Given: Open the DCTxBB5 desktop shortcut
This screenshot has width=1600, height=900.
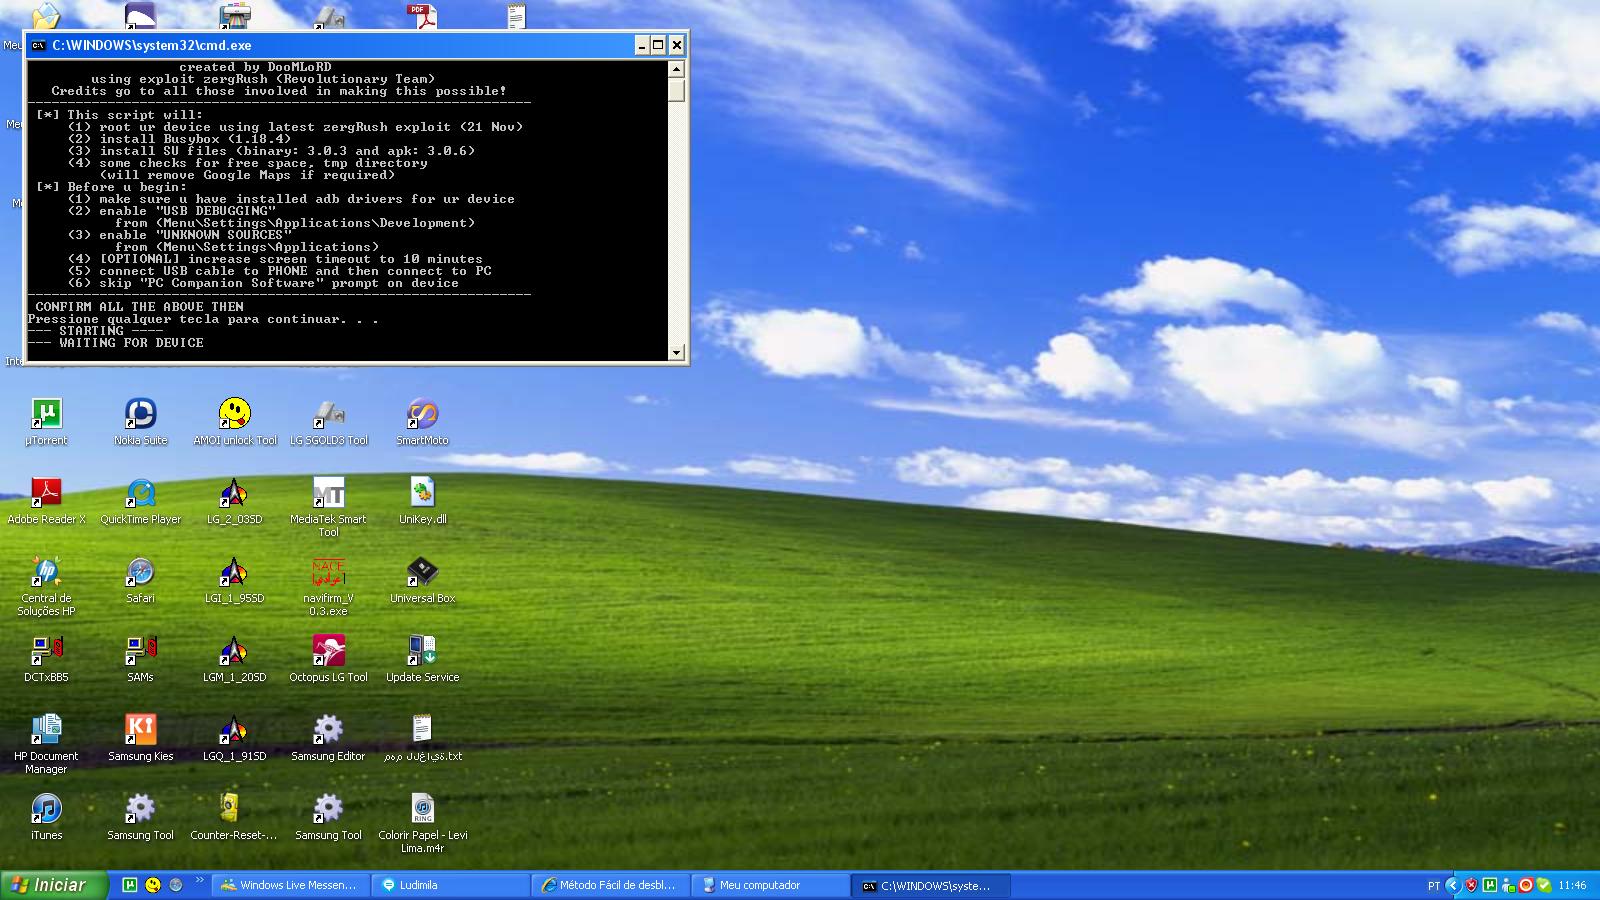Looking at the screenshot, I should [46, 658].
